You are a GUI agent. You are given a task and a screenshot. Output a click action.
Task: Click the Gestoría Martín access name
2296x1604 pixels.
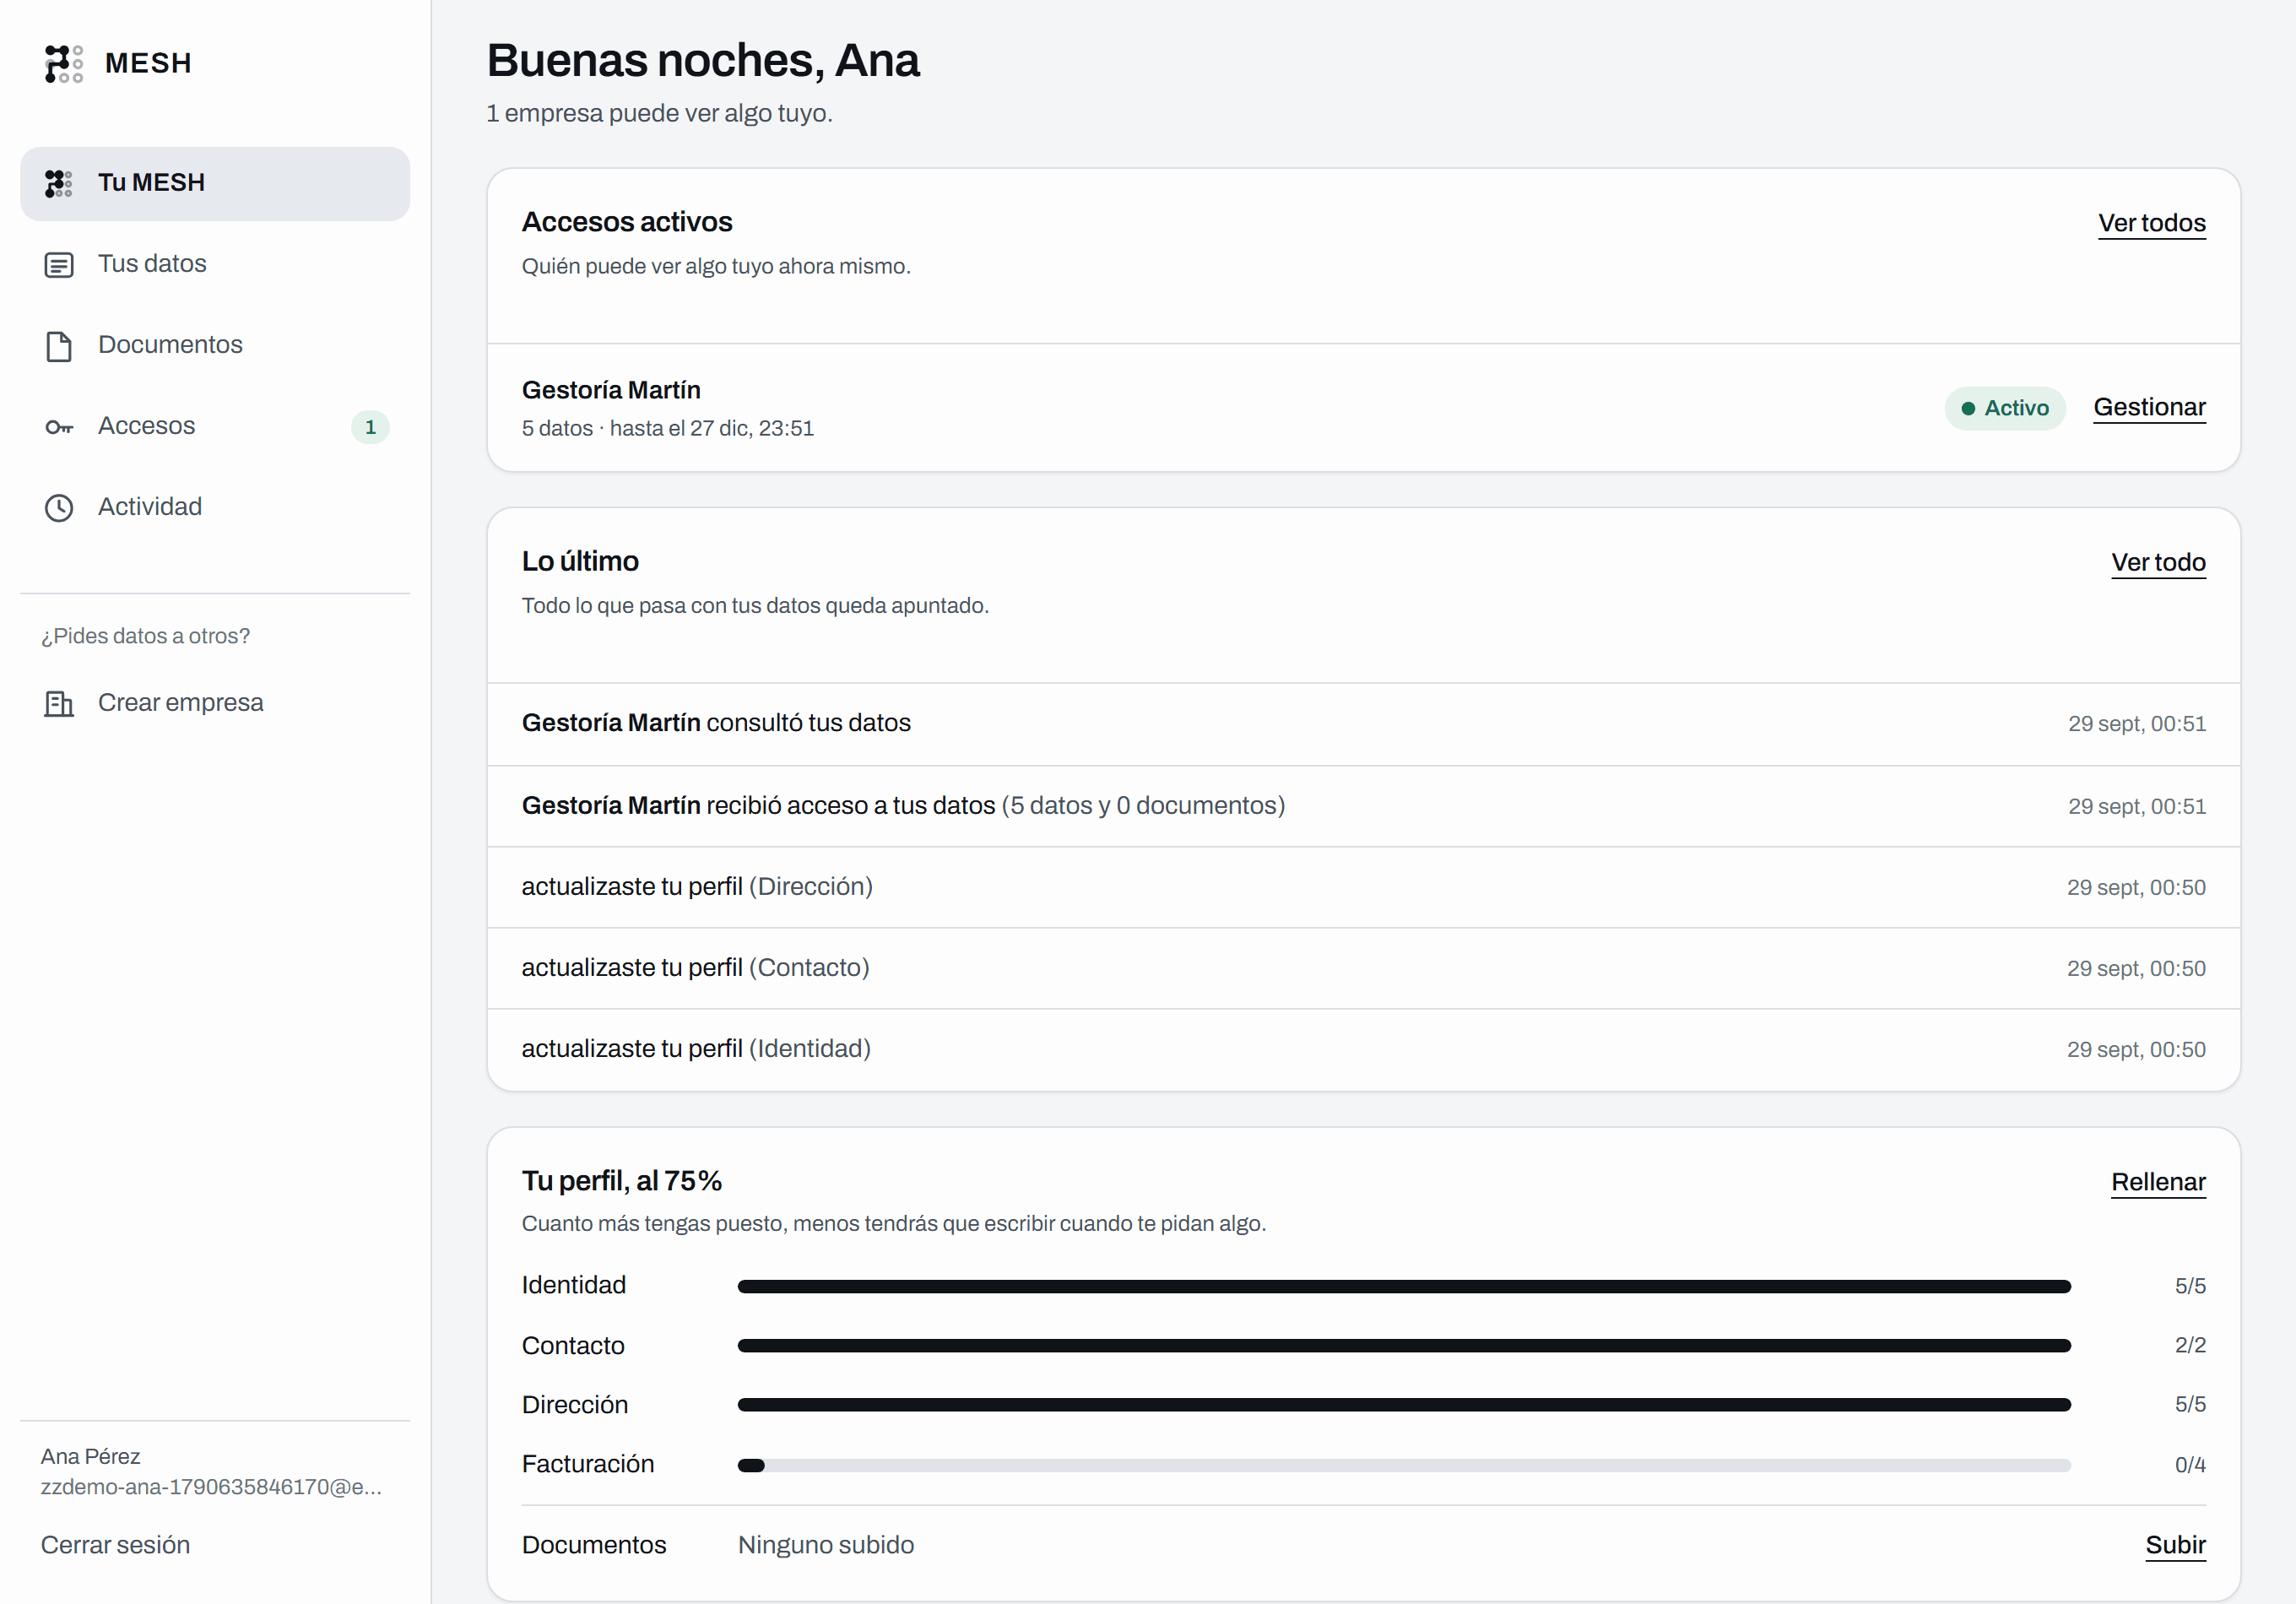[611, 390]
